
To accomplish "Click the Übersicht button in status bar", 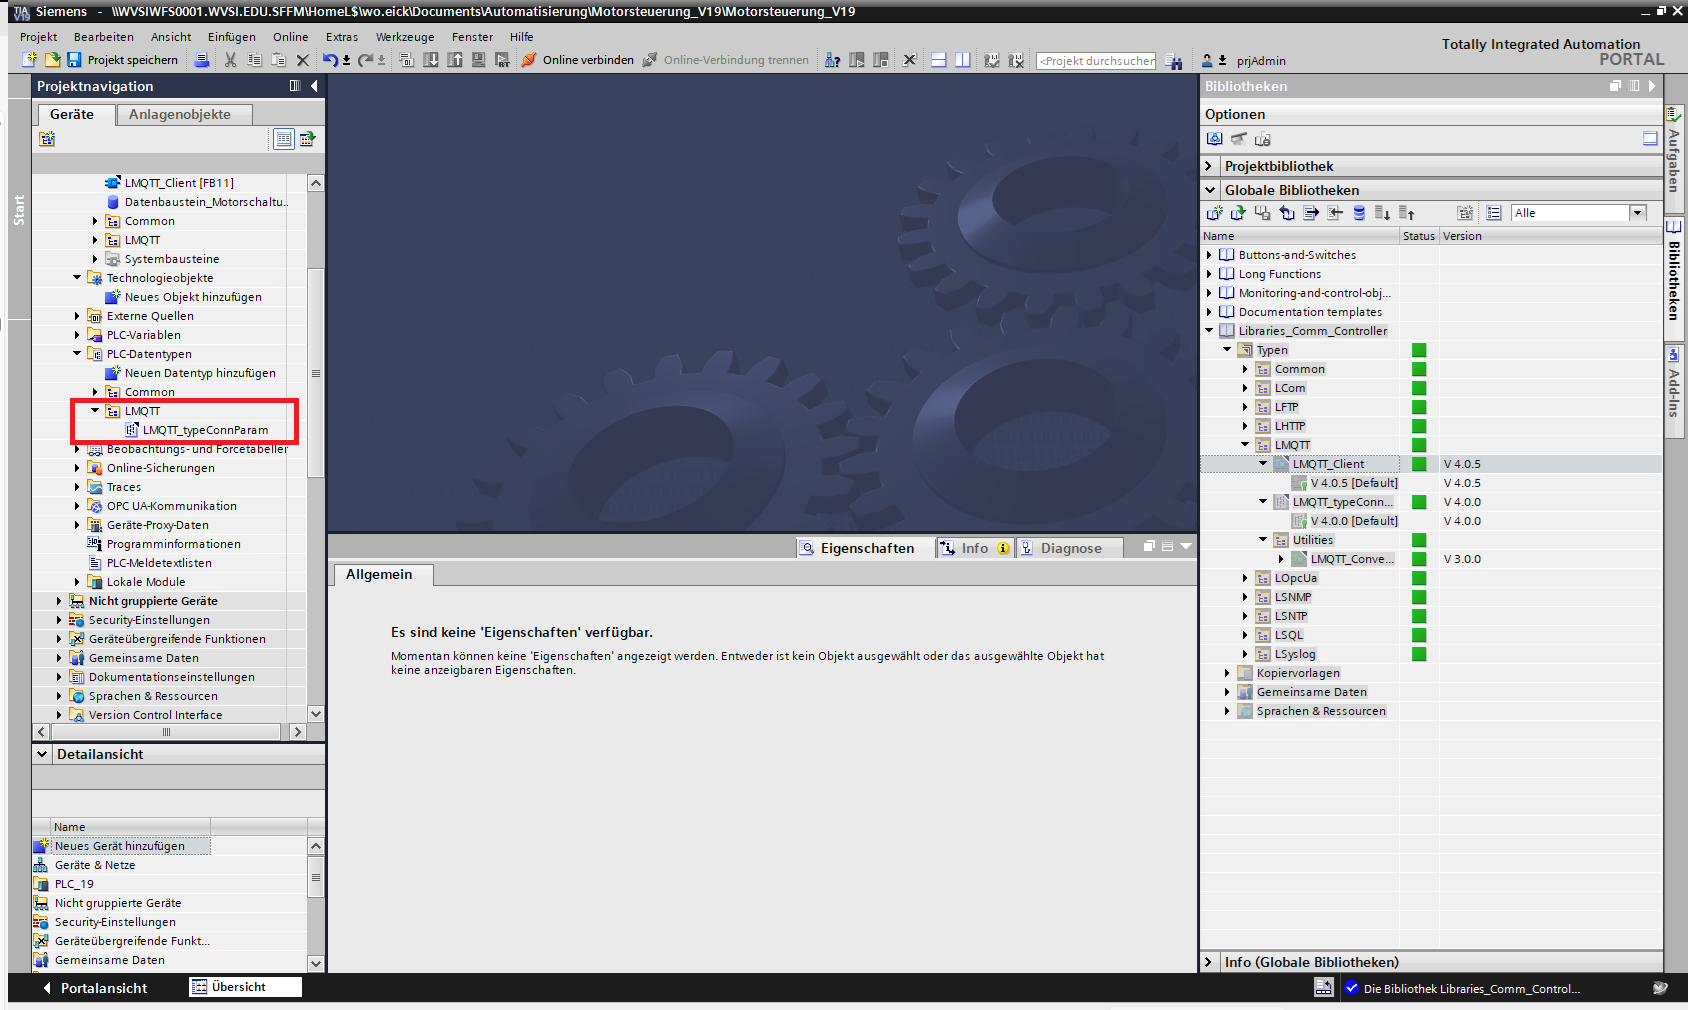I will point(246,987).
